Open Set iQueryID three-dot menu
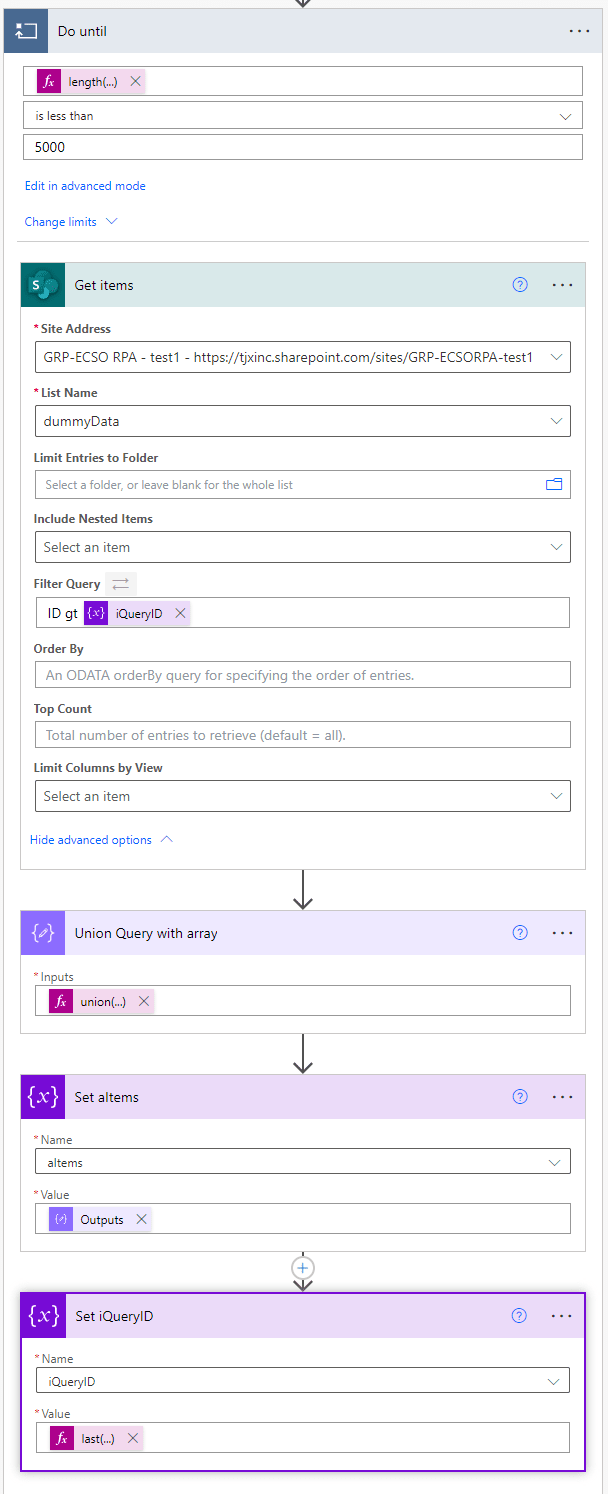This screenshot has width=608, height=1494. [562, 1316]
